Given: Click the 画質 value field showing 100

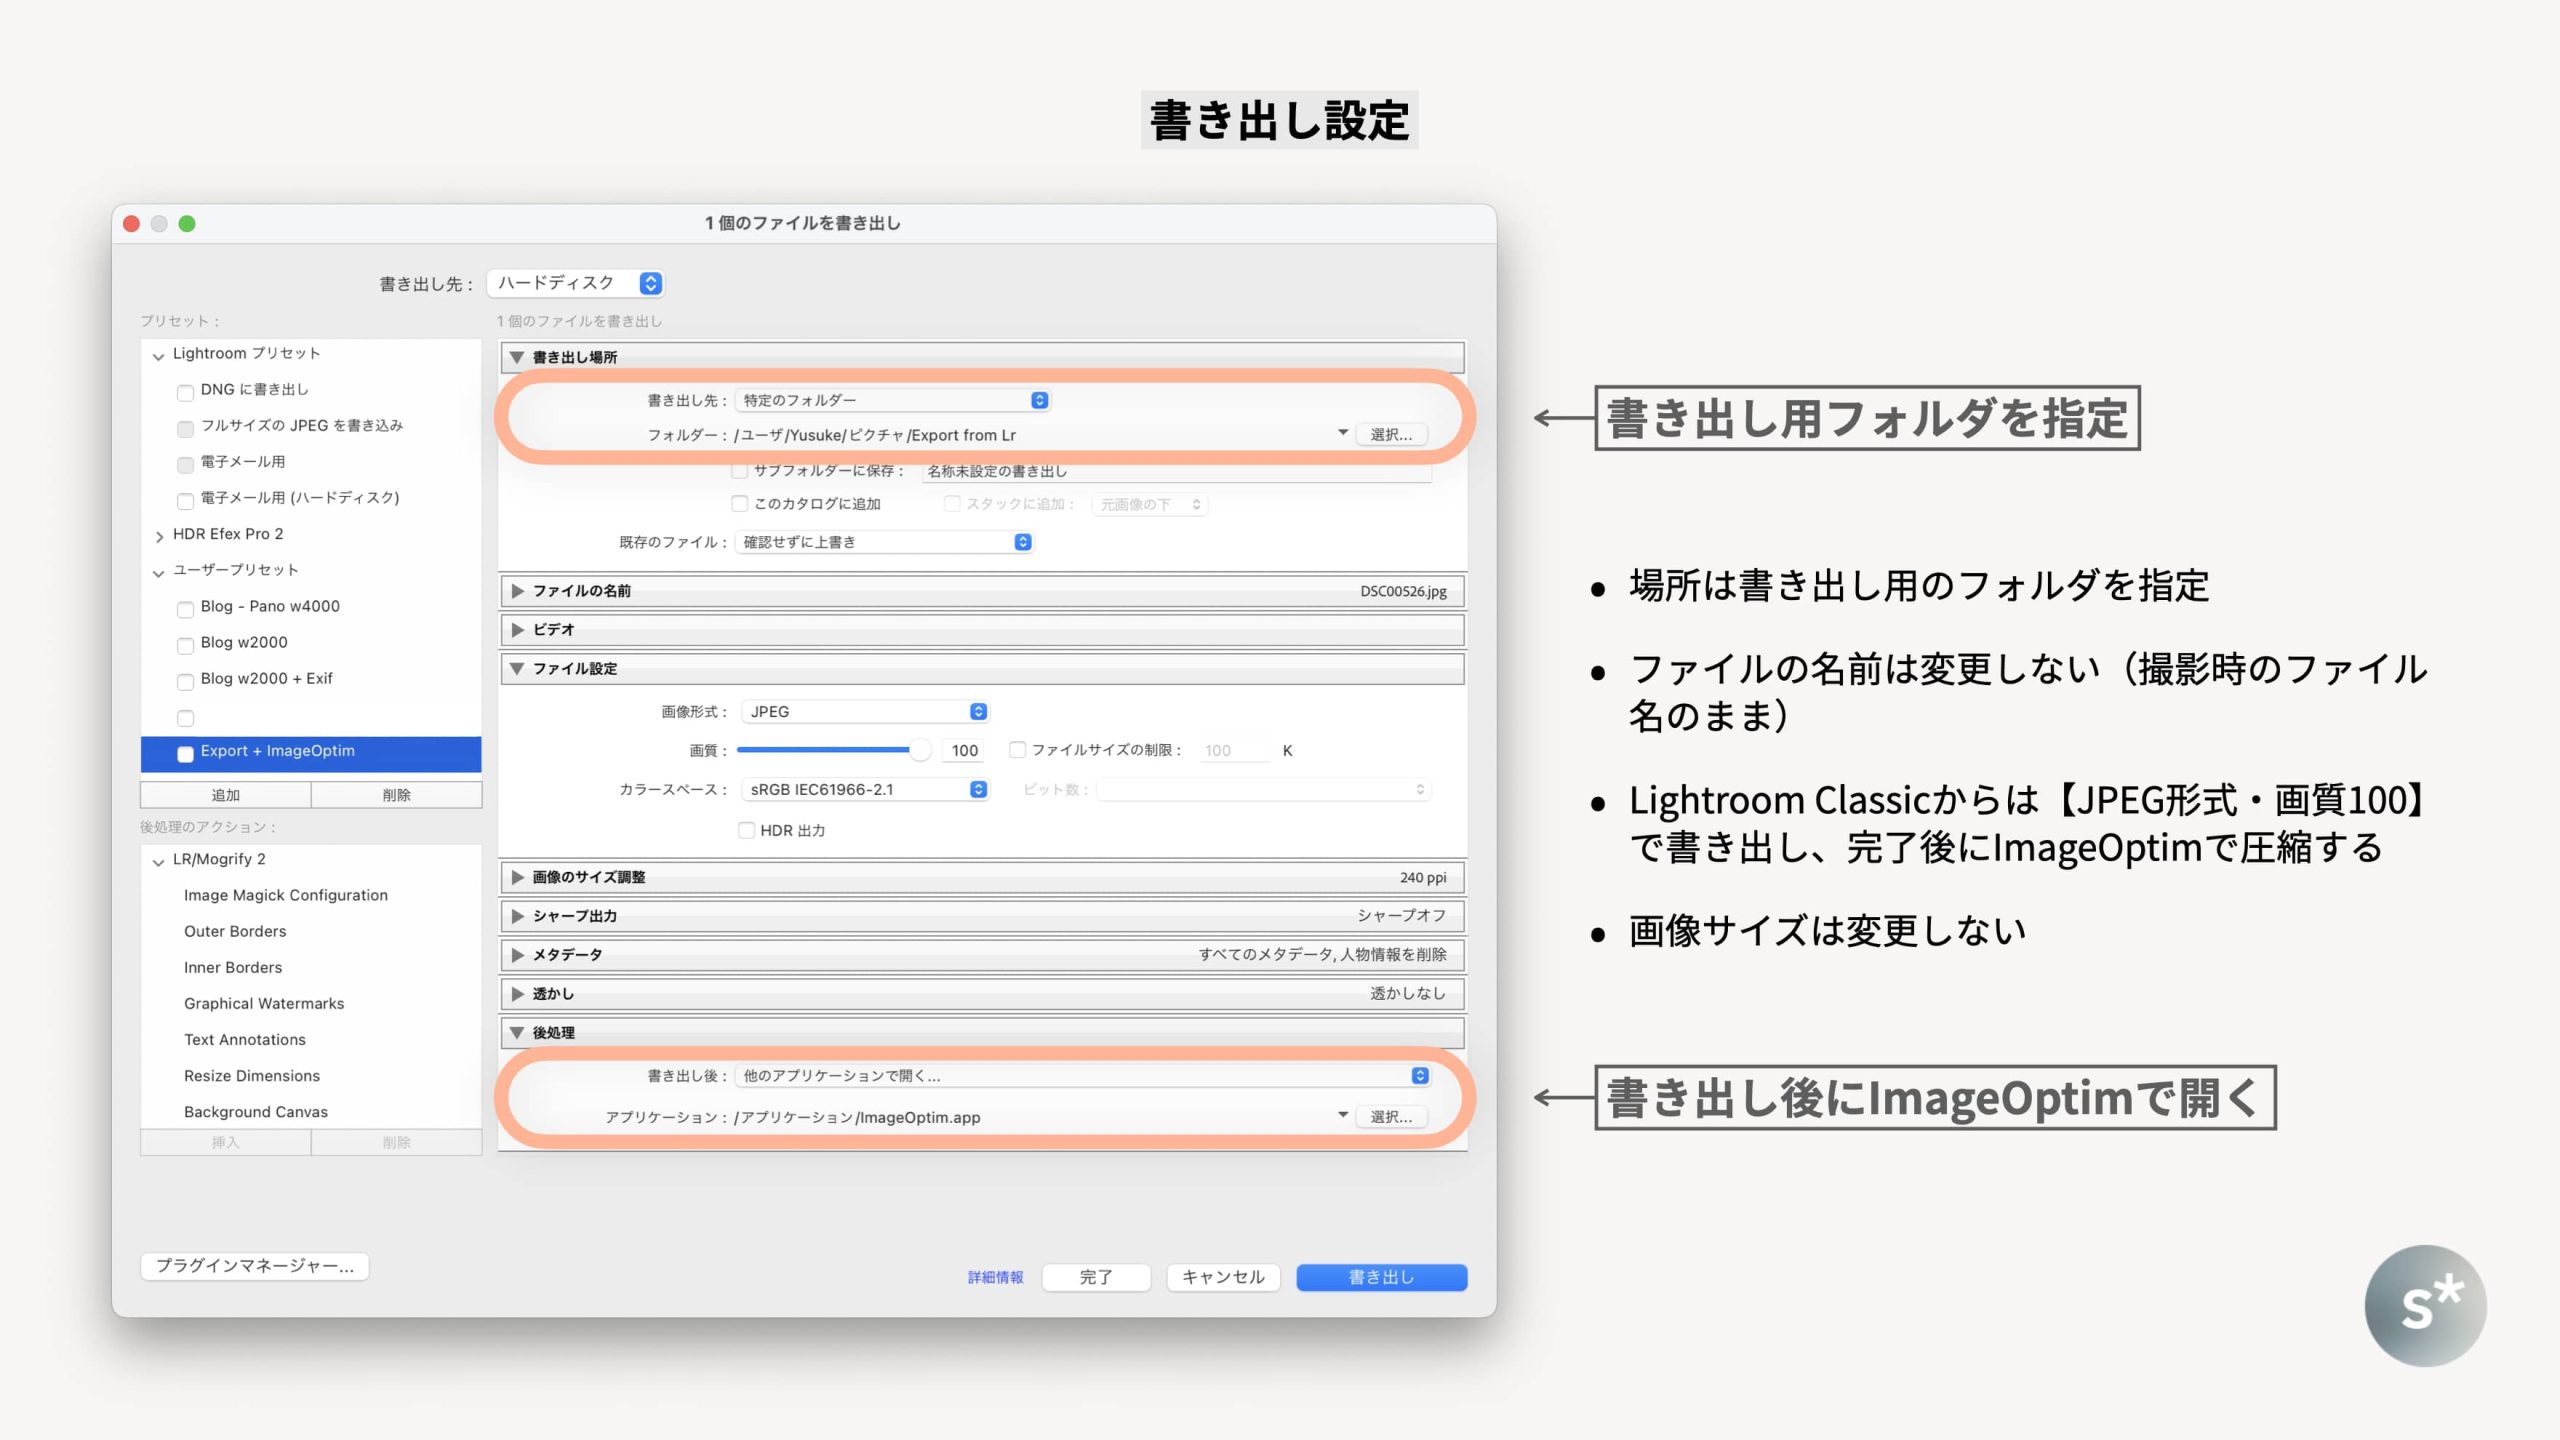Looking at the screenshot, I should click(x=964, y=750).
